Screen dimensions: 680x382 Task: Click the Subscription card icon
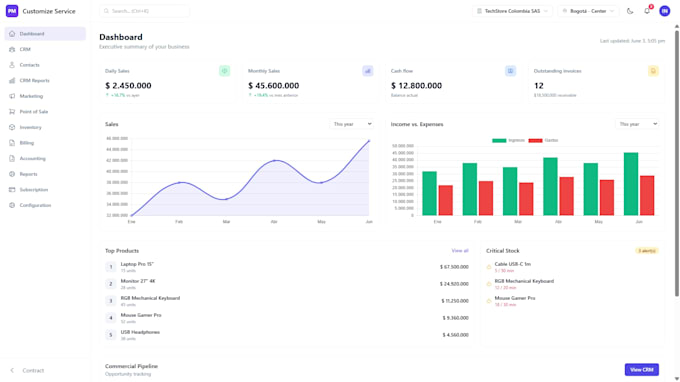tap(12, 189)
